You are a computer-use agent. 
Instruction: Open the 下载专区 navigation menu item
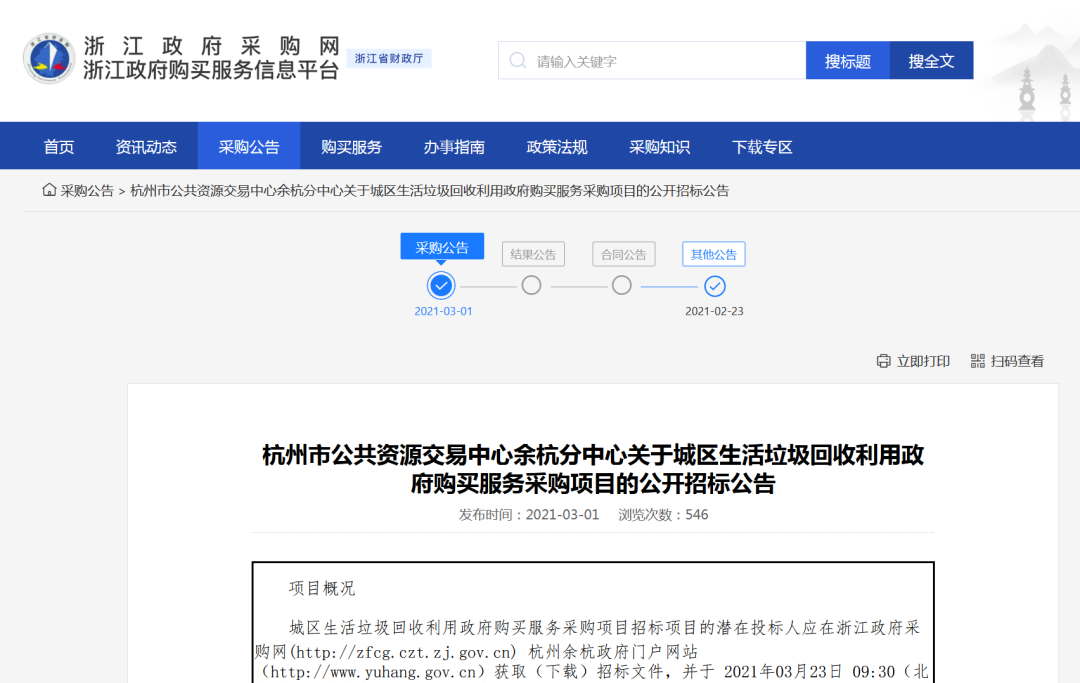tap(762, 147)
